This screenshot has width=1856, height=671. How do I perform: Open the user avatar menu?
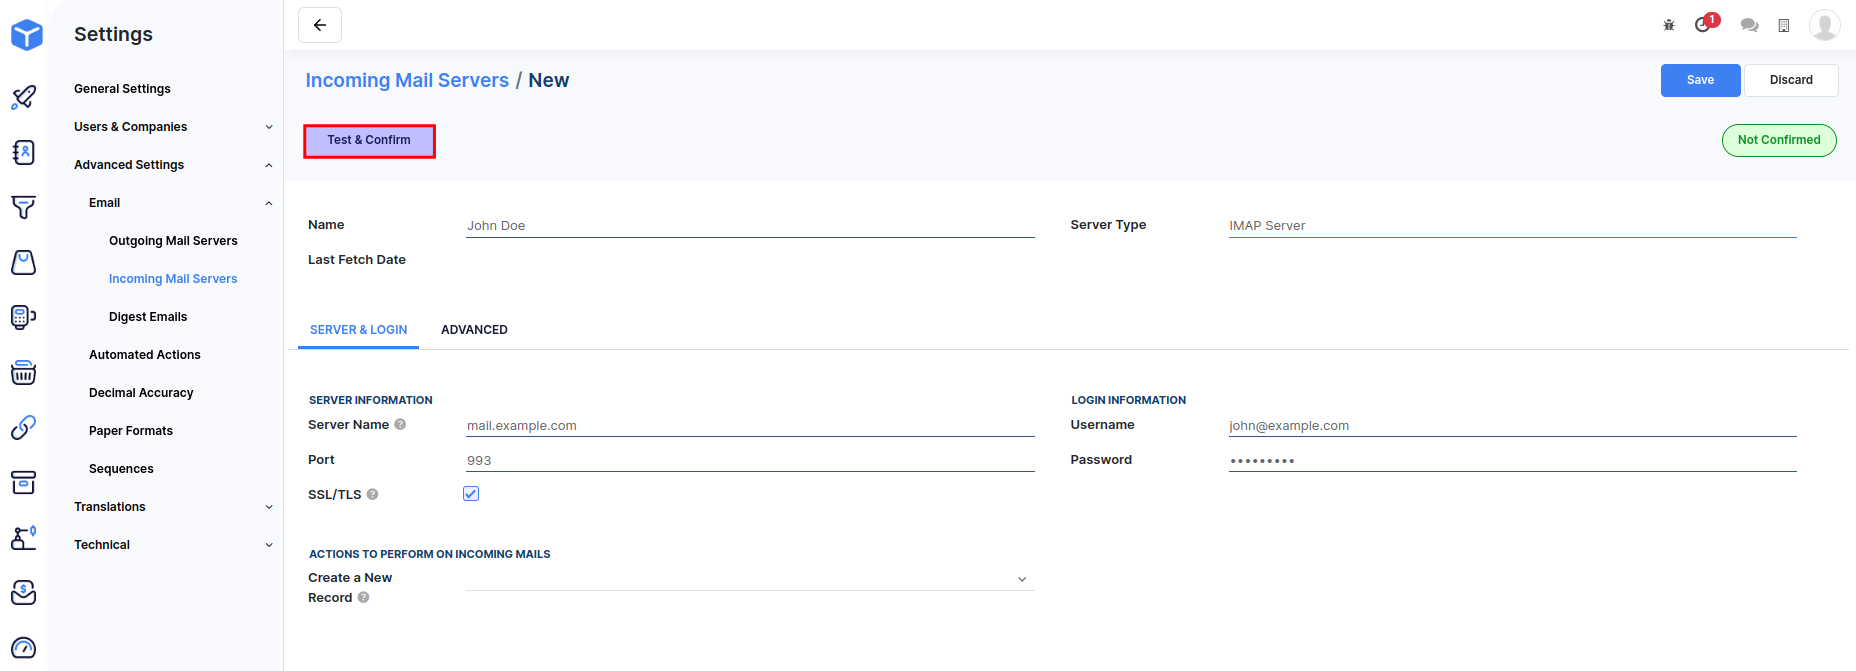[1824, 25]
